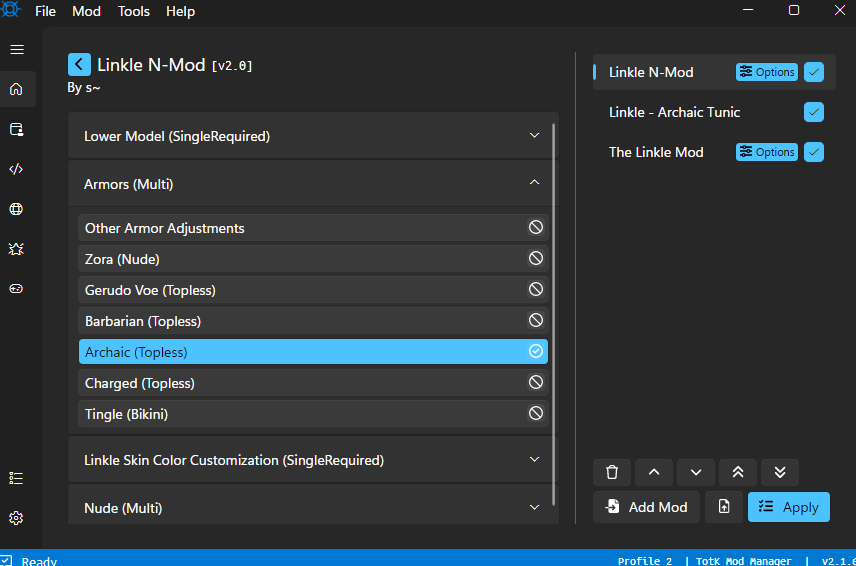Toggle the Barbarian (Topless) option icon
Screen dimensions: 856x566
pyautogui.click(x=536, y=320)
